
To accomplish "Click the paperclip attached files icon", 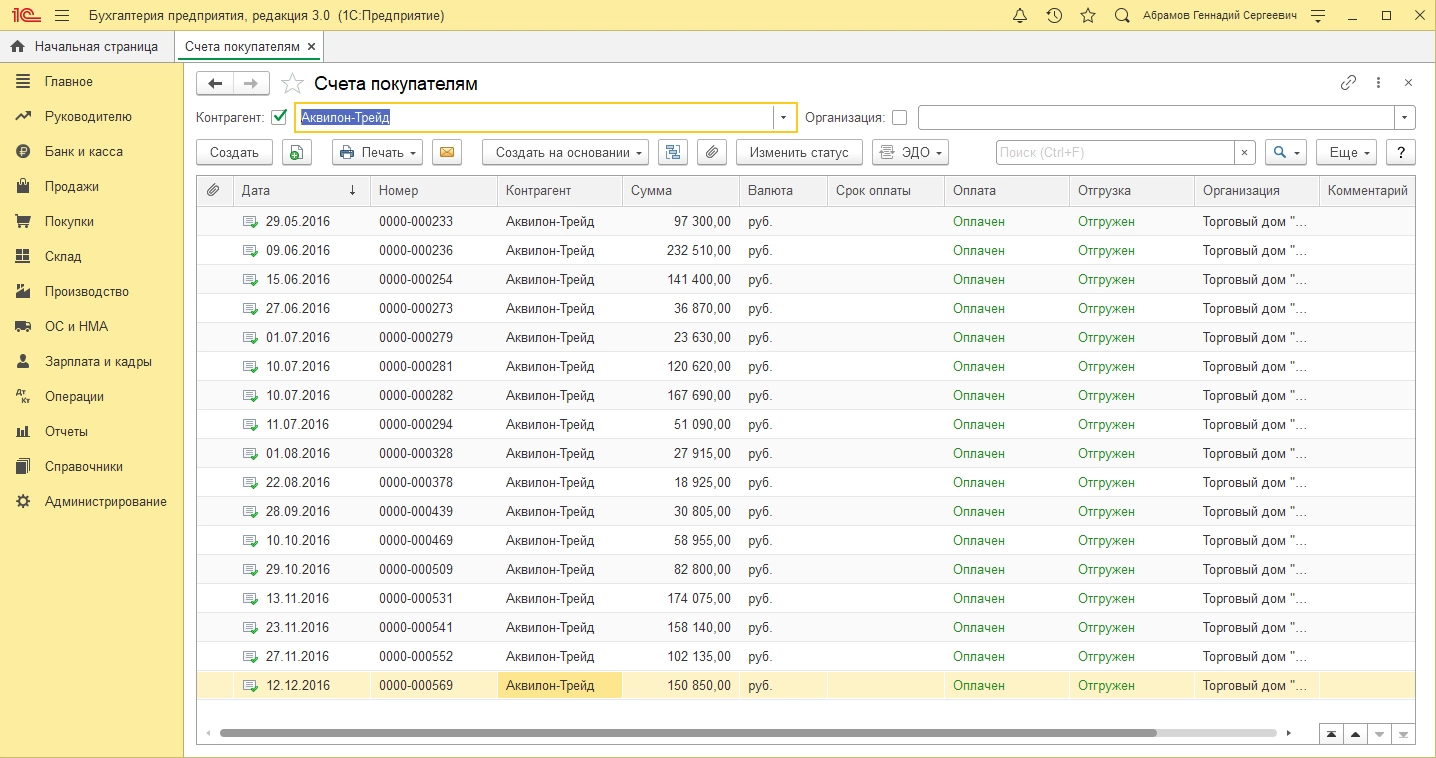I will coord(711,152).
